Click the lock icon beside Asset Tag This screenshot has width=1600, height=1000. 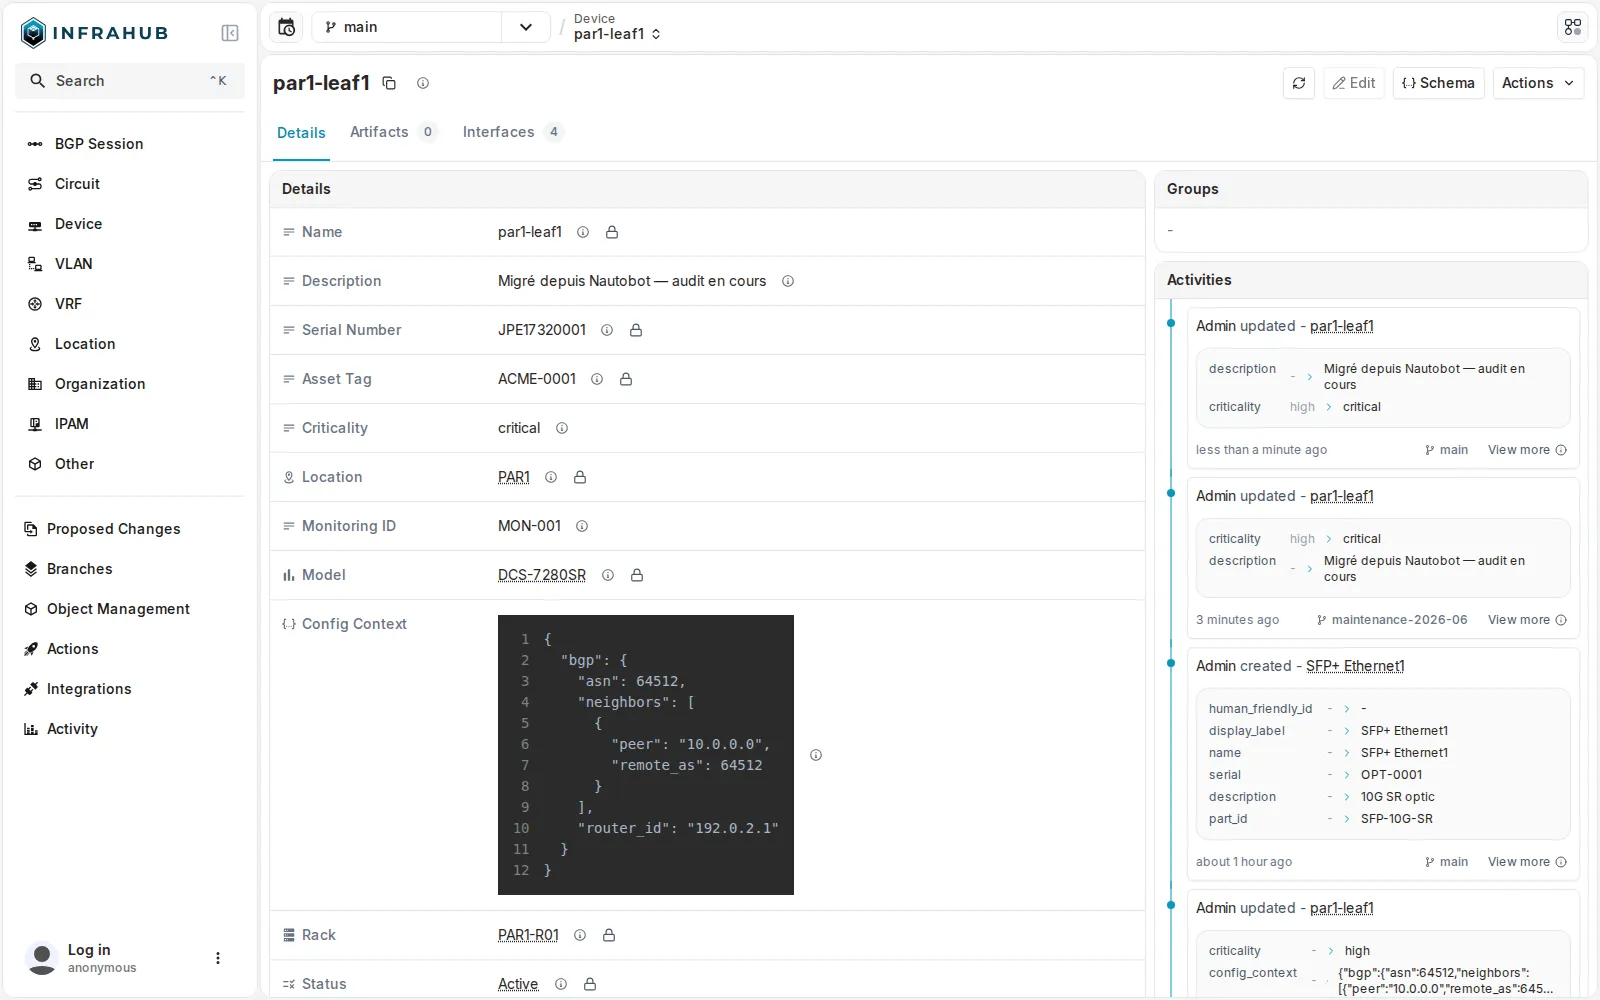coord(626,379)
